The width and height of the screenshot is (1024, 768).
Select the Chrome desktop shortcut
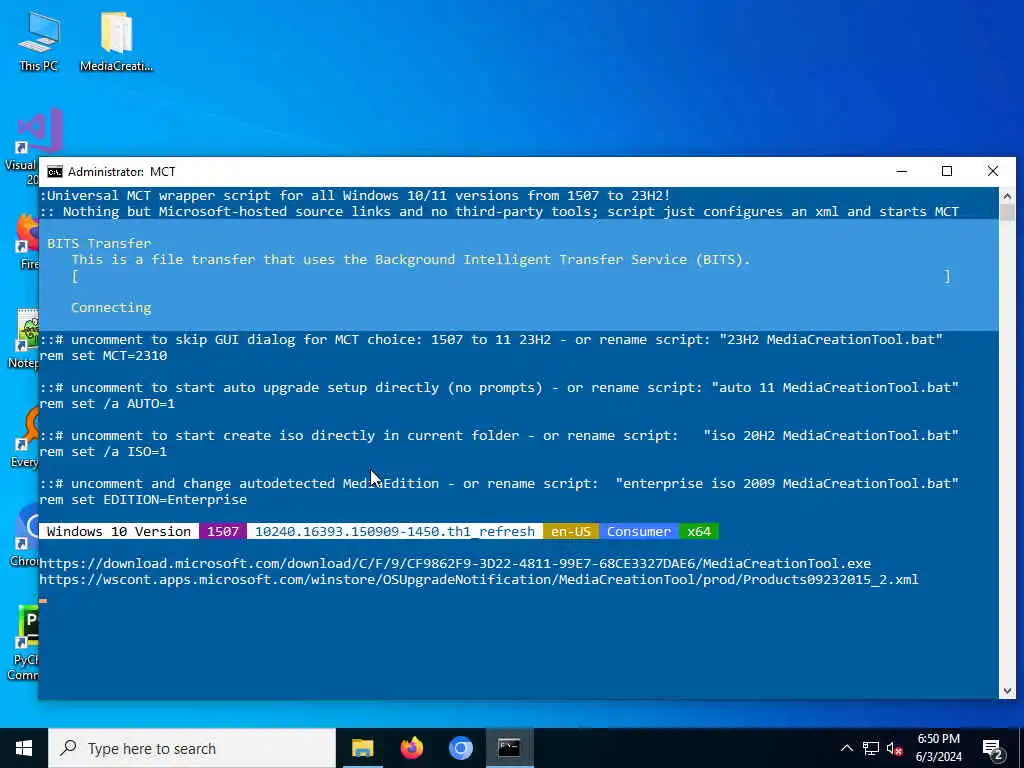click(x=26, y=536)
